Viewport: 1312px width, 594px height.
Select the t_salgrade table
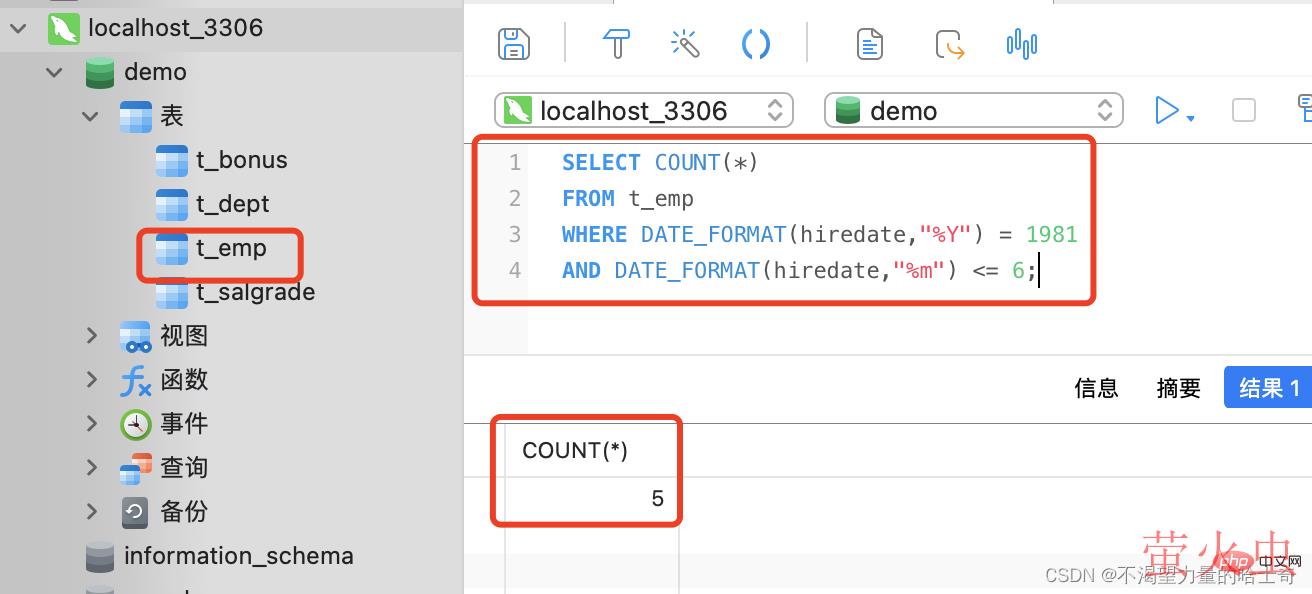254,292
